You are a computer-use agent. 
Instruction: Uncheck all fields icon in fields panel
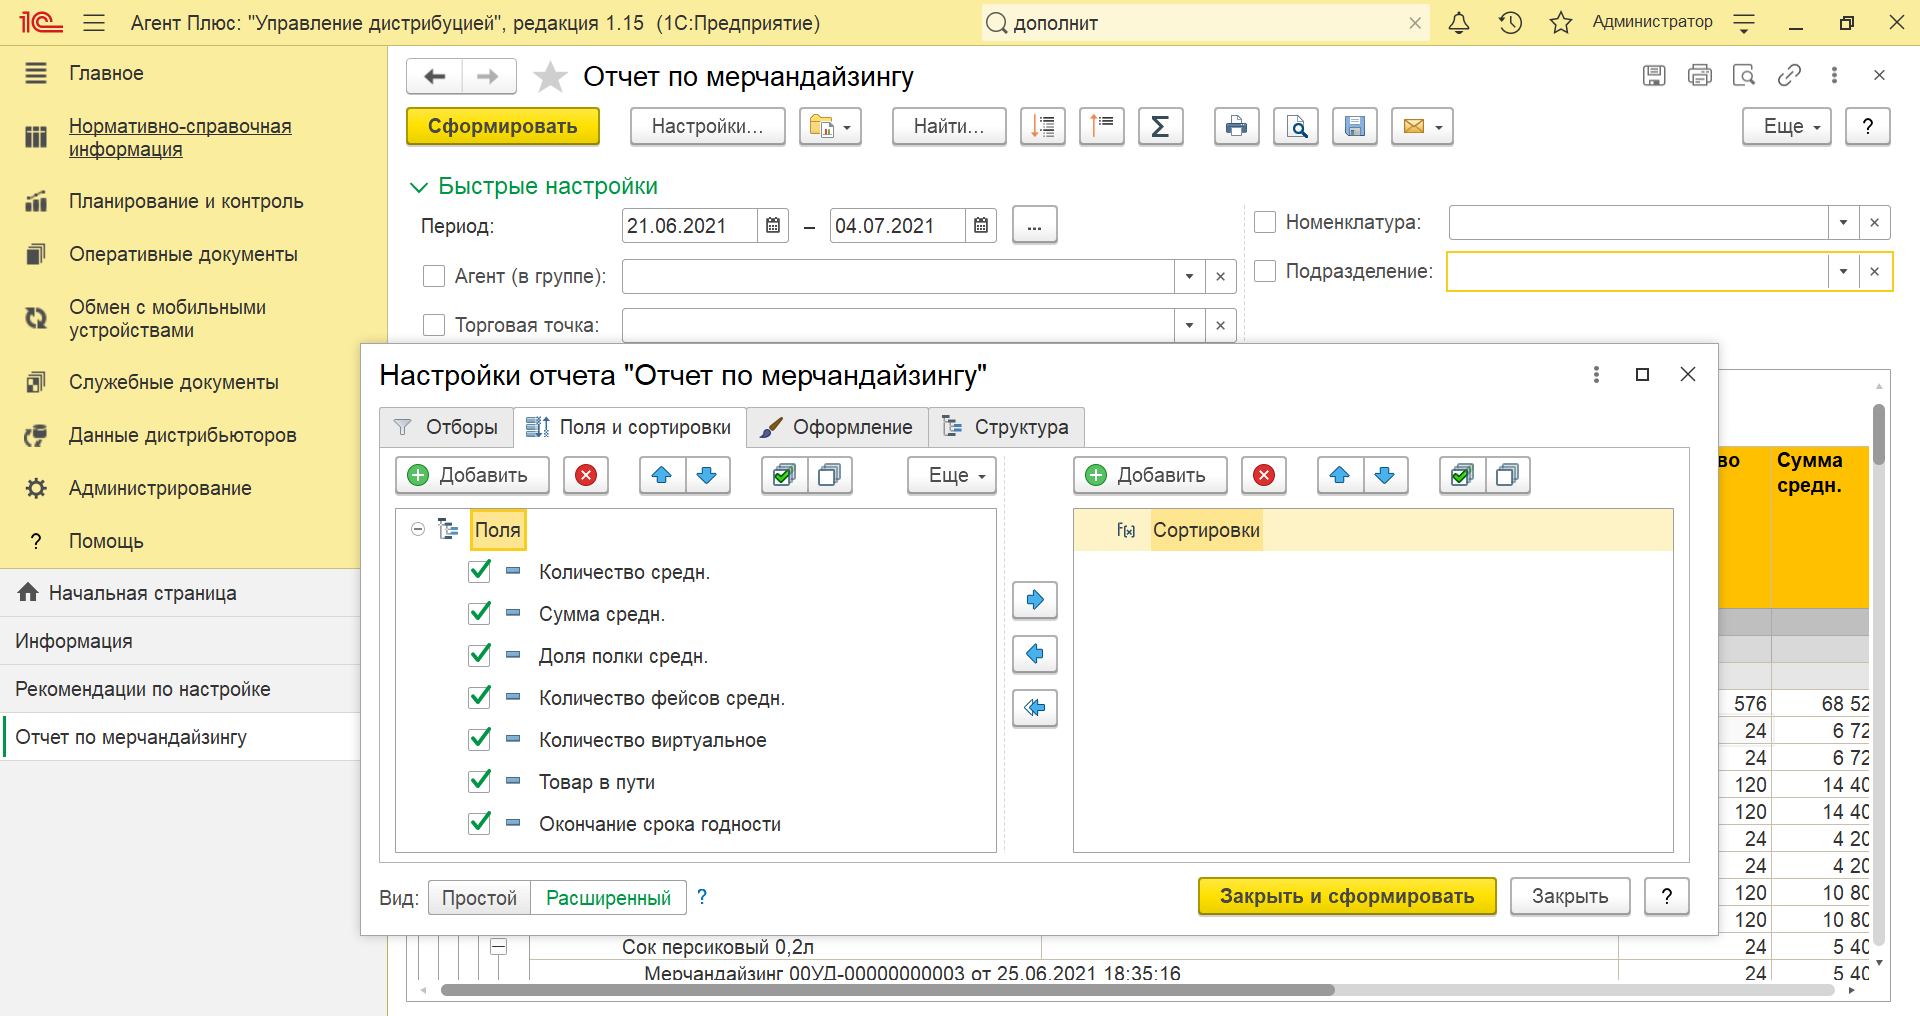click(x=829, y=476)
